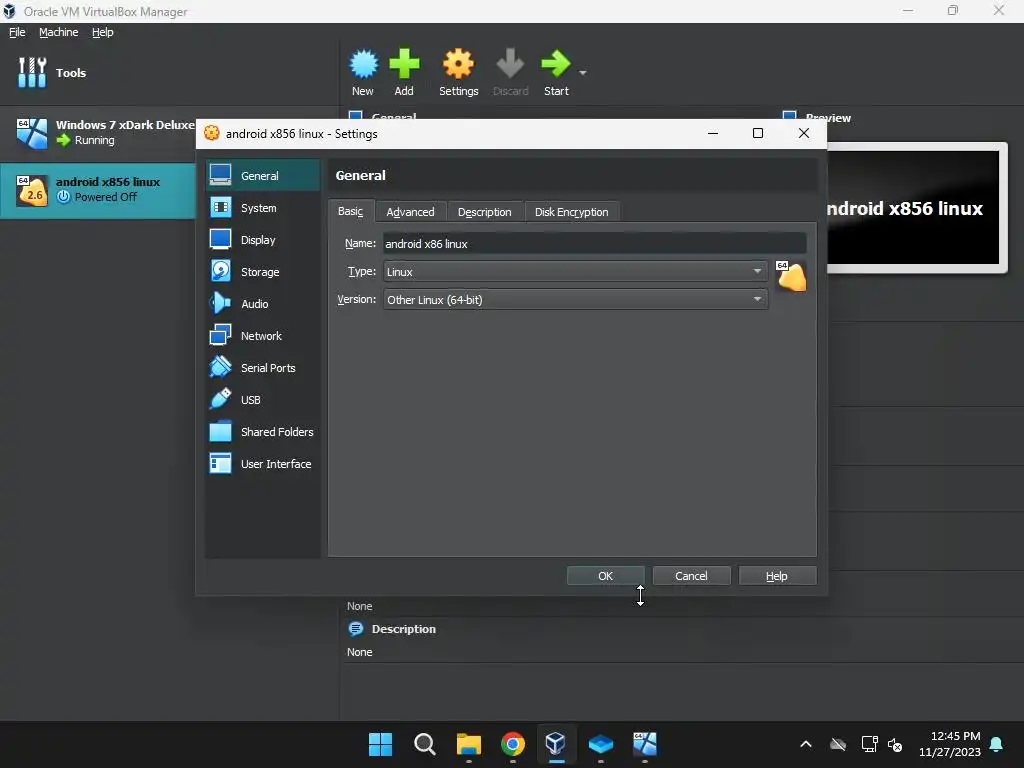Click the android x856 linux preview thumbnail

tap(913, 208)
